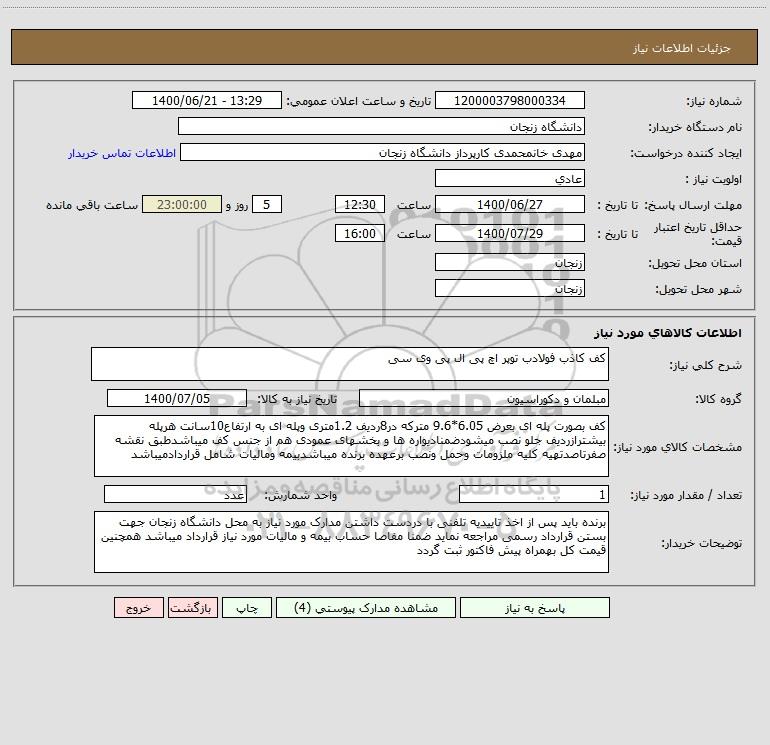770x745 pixels.
Task: Click the deadline time field 12:30
Action: point(359,204)
